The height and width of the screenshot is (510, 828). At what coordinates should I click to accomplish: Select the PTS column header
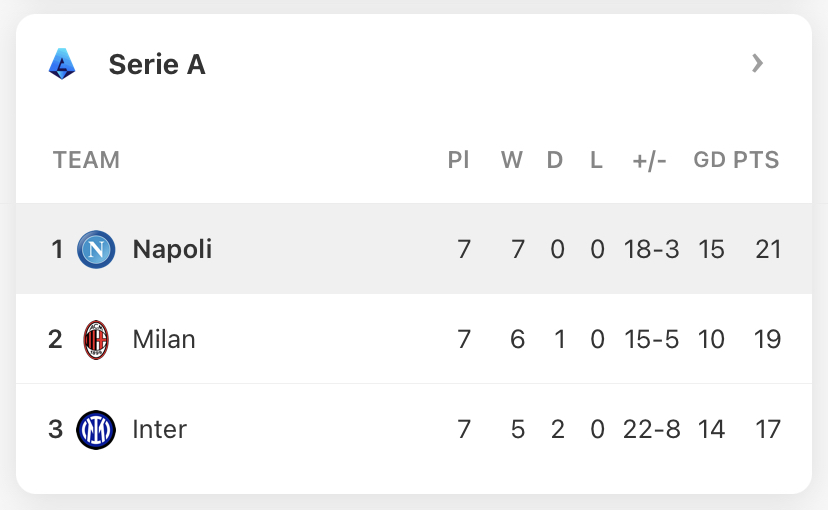[756, 160]
